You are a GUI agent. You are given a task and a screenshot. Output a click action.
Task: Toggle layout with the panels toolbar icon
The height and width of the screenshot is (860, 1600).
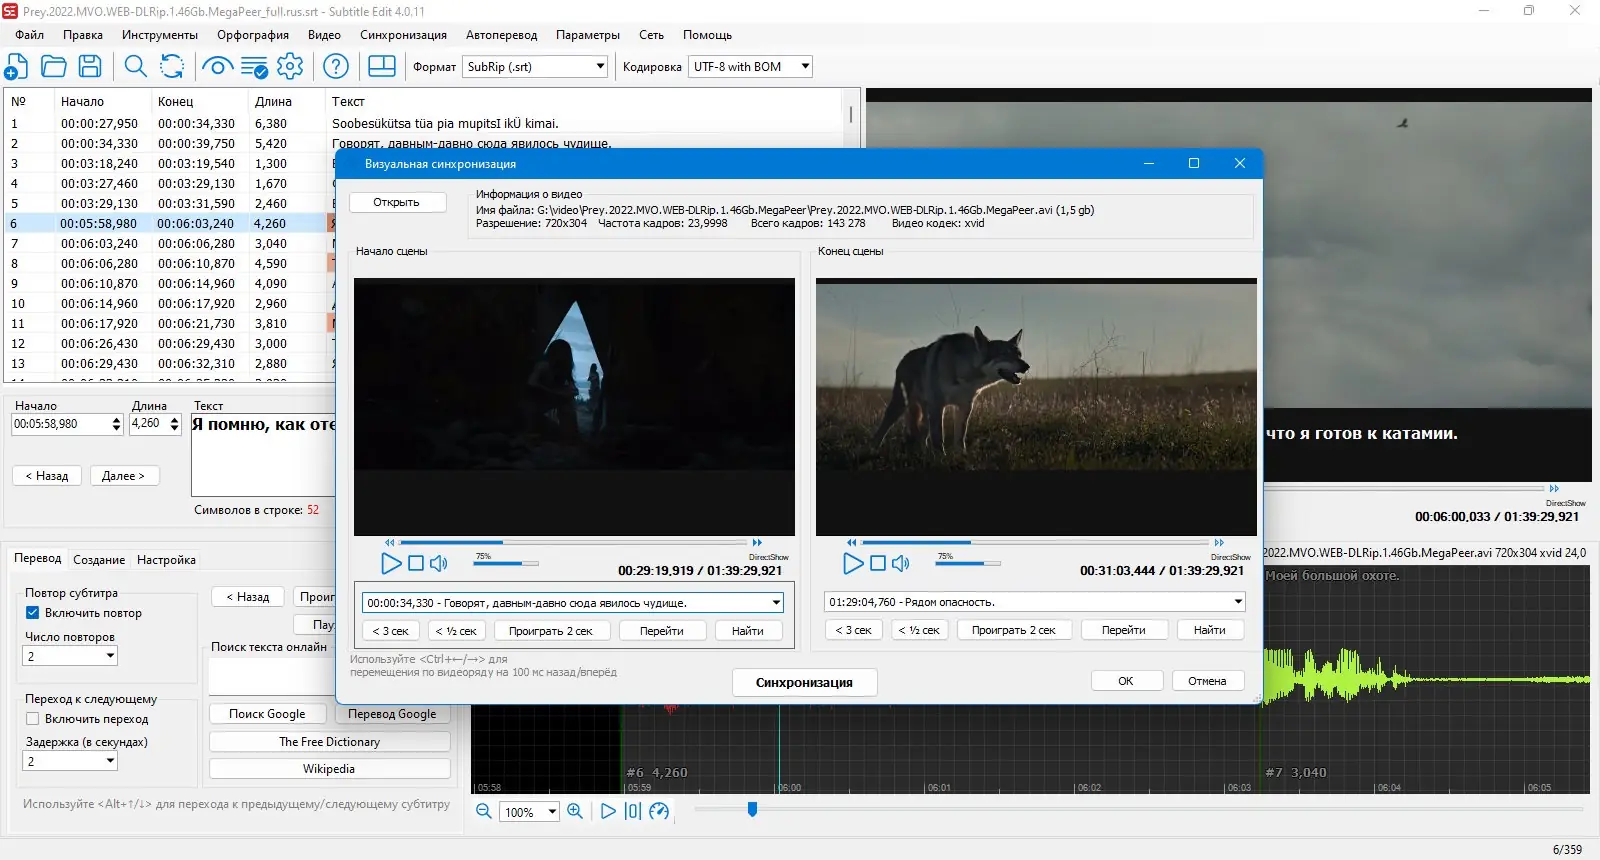coord(382,66)
